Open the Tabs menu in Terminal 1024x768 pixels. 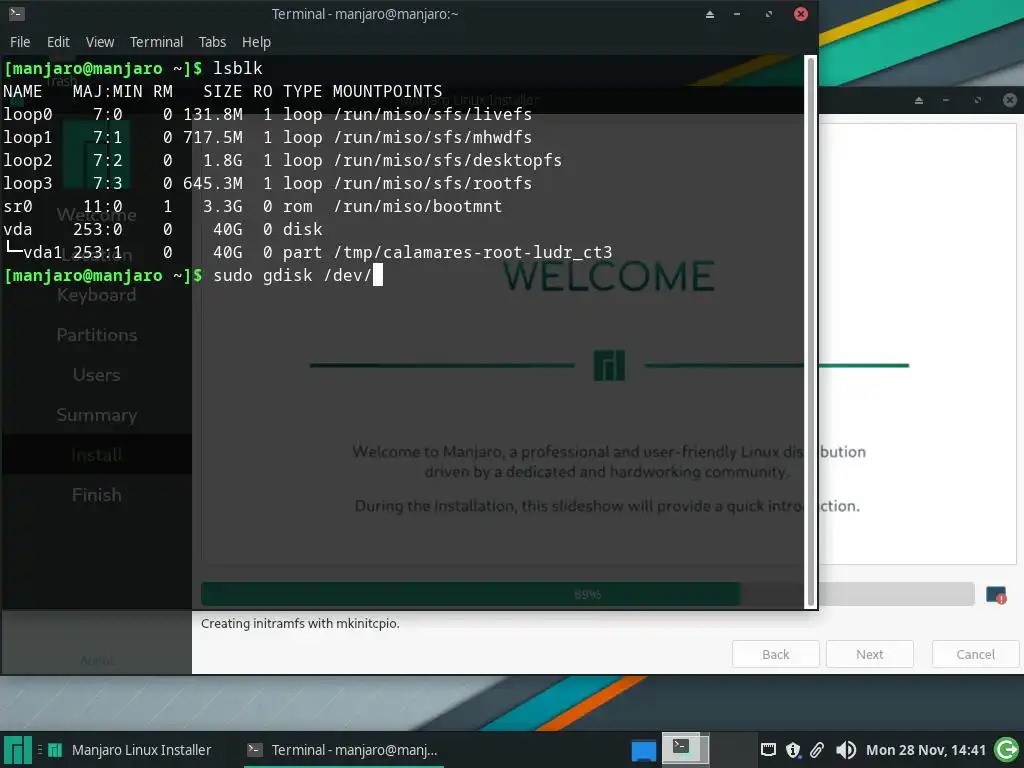(x=212, y=42)
